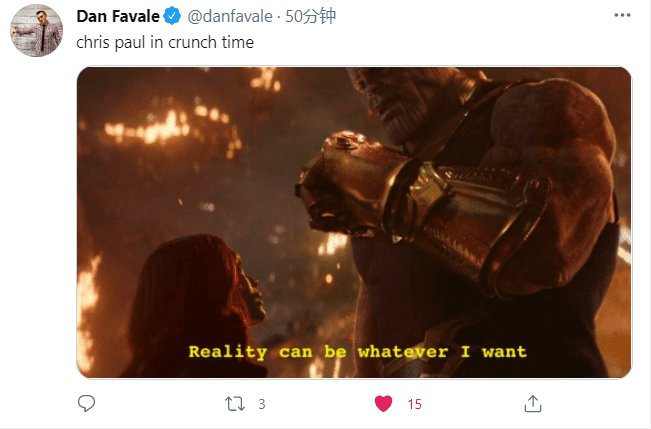651x429 pixels.
Task: Select the "chris paul in crunch time" text
Action: point(165,42)
